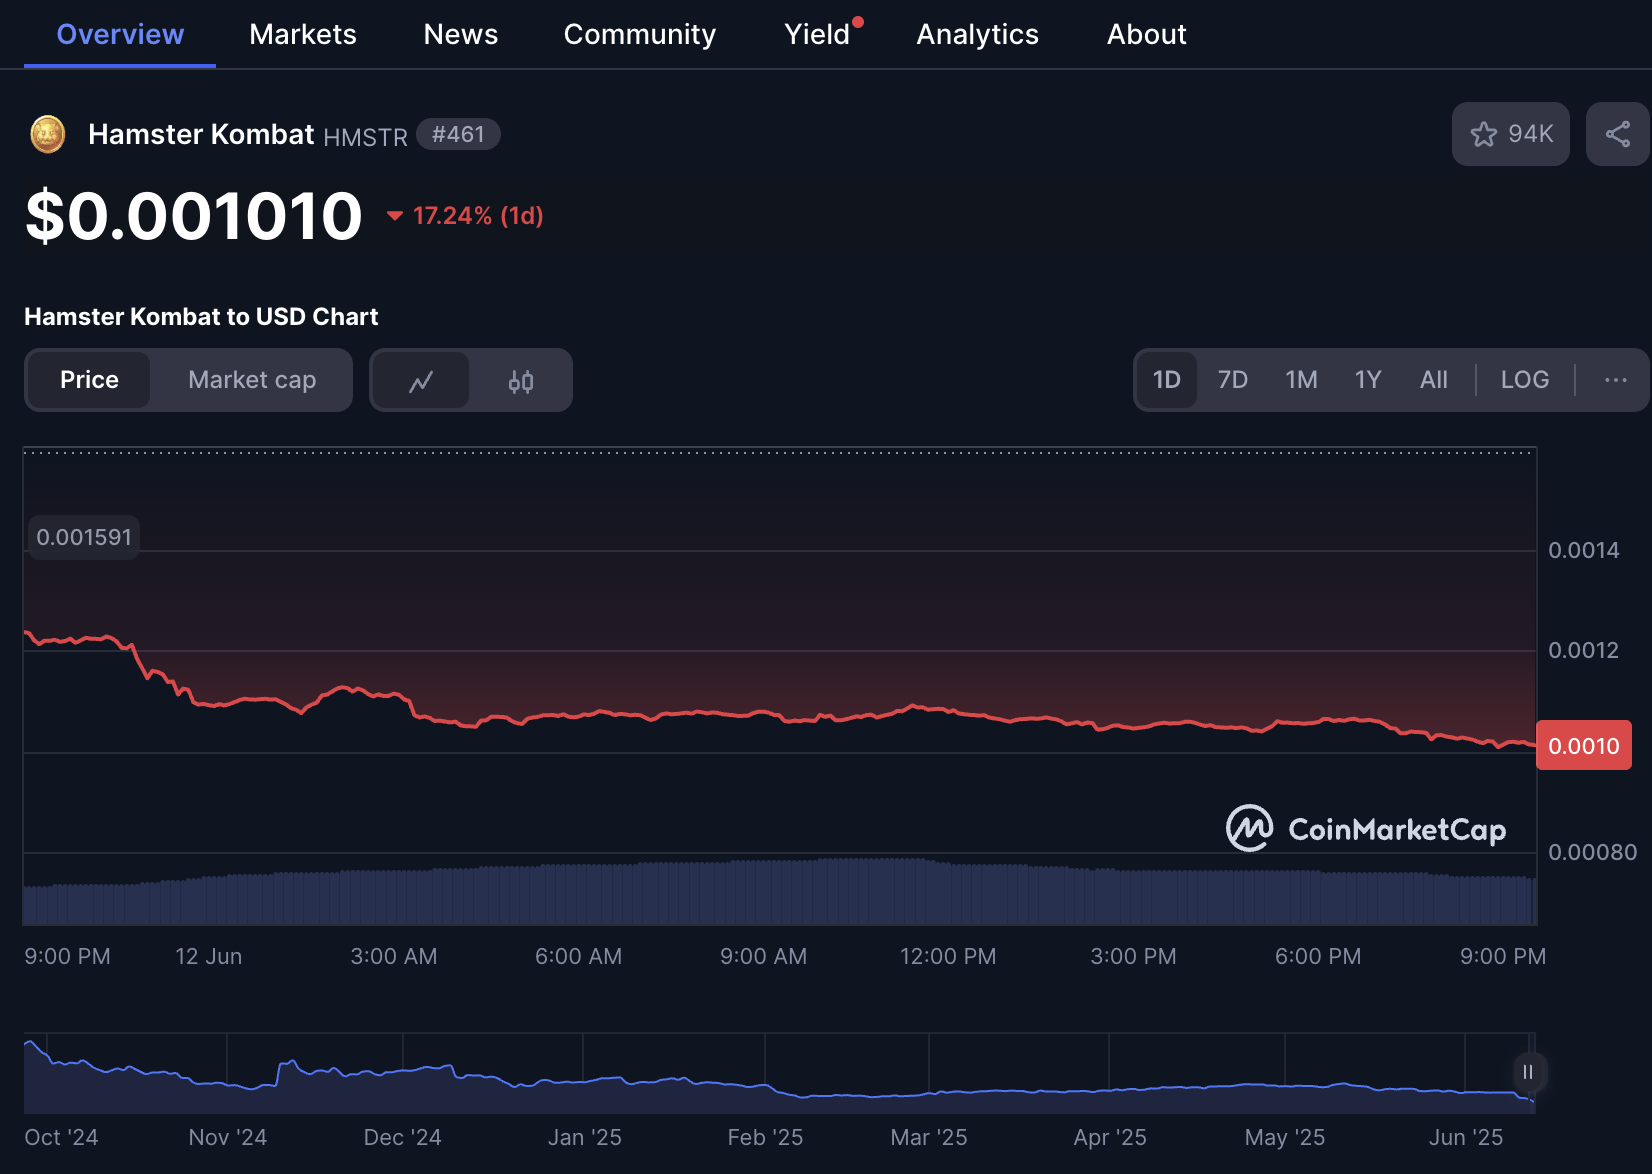Screen dimensions: 1652x1174
Task: Click the 3:00 AM time axis label
Action: tap(394, 956)
